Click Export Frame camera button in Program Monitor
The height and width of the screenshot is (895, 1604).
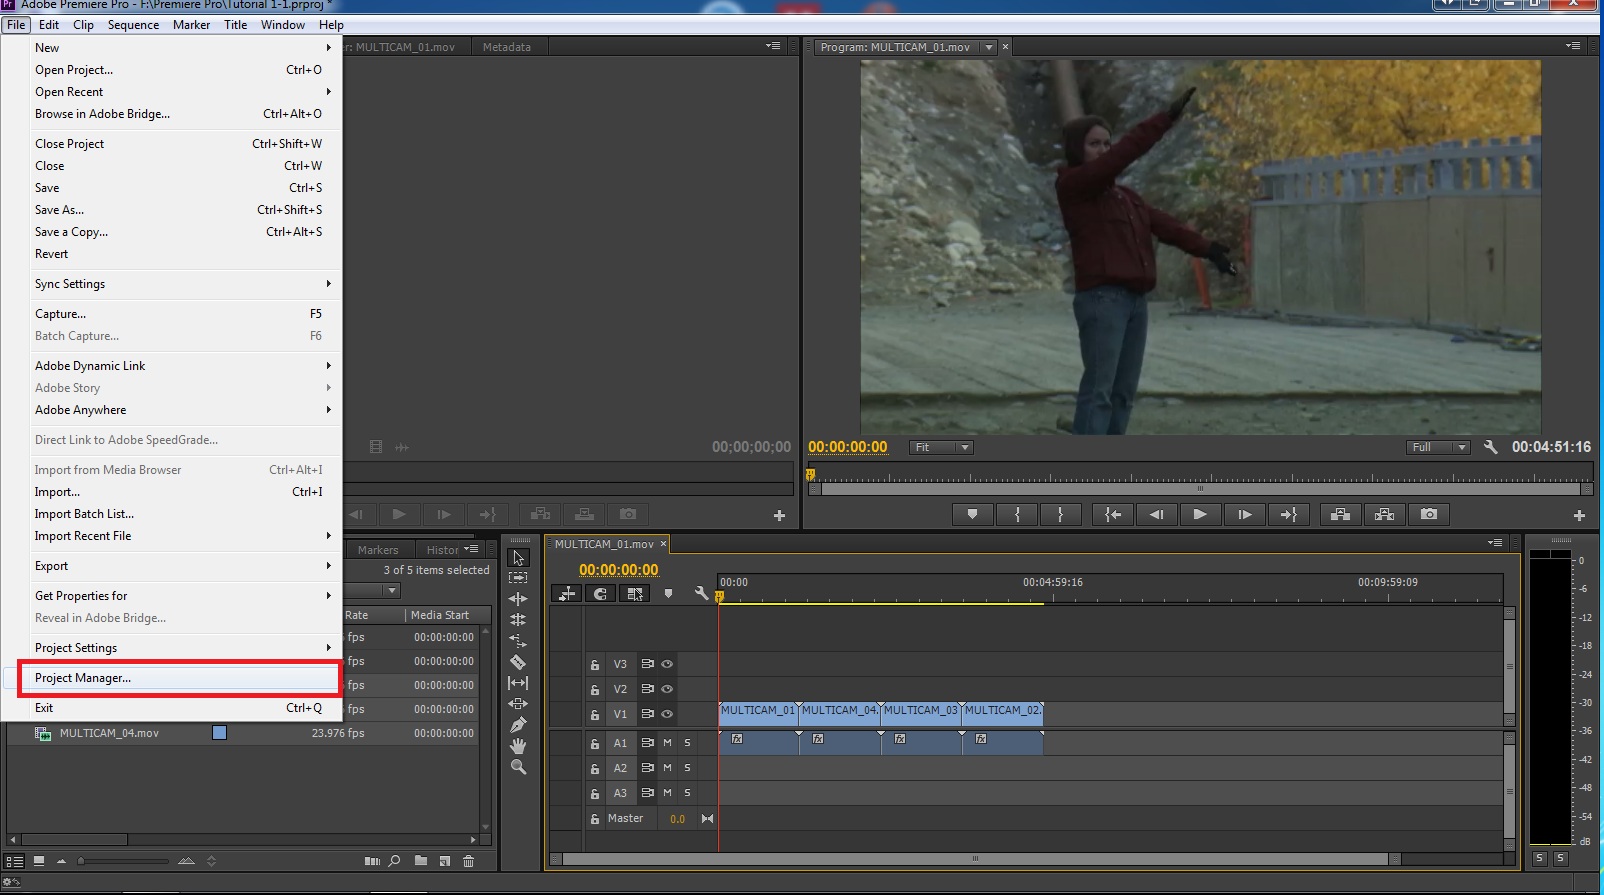click(1429, 514)
